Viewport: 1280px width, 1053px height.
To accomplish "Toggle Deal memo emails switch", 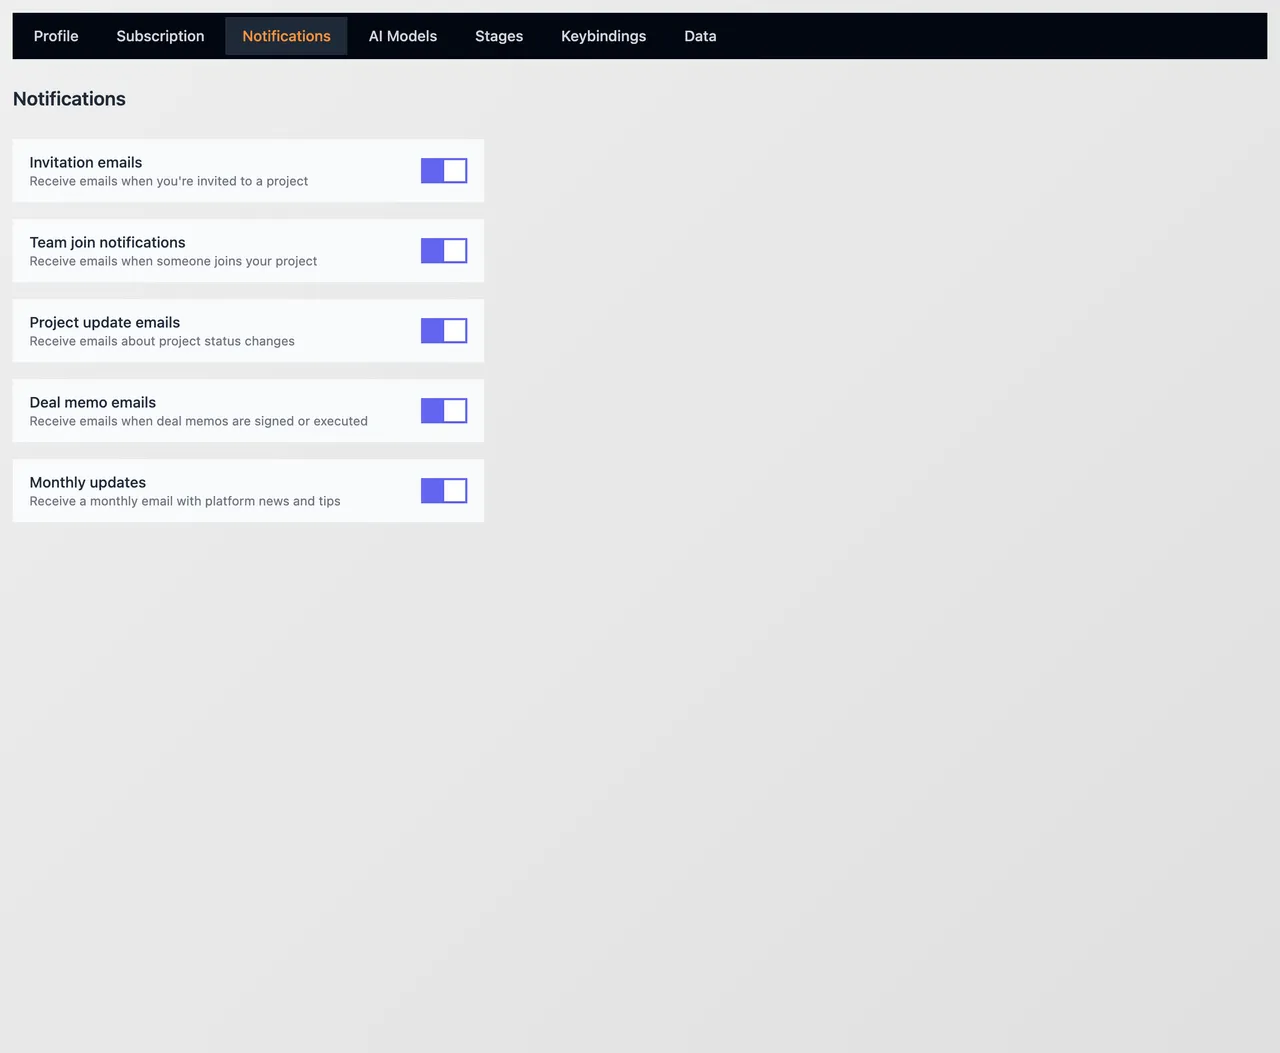I will point(444,411).
